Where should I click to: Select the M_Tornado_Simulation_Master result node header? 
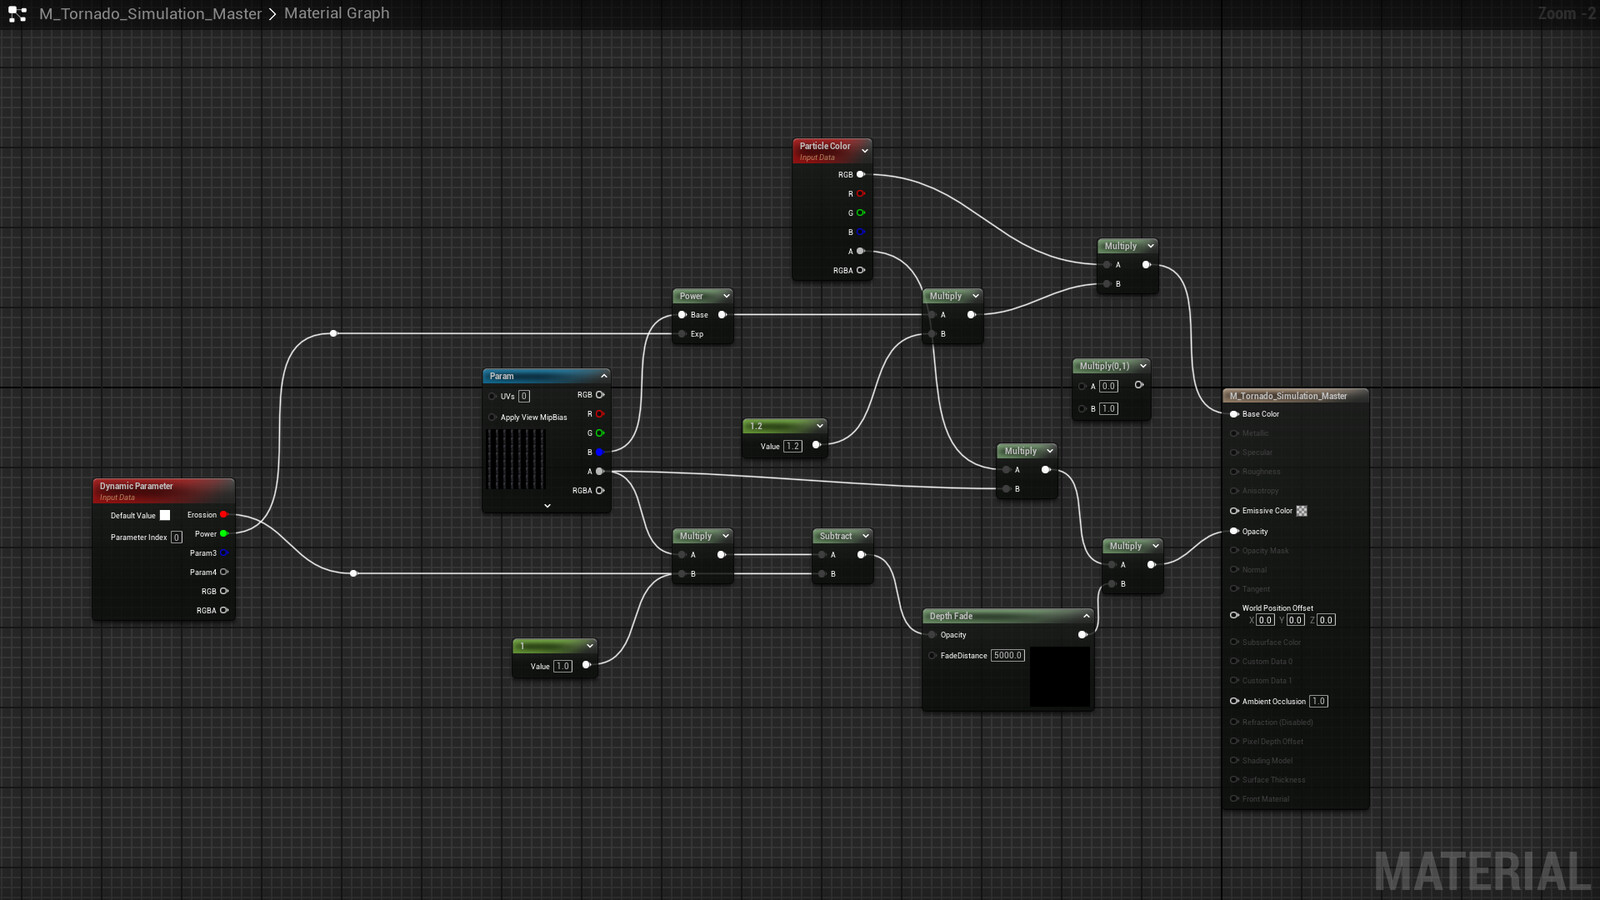pos(1295,396)
